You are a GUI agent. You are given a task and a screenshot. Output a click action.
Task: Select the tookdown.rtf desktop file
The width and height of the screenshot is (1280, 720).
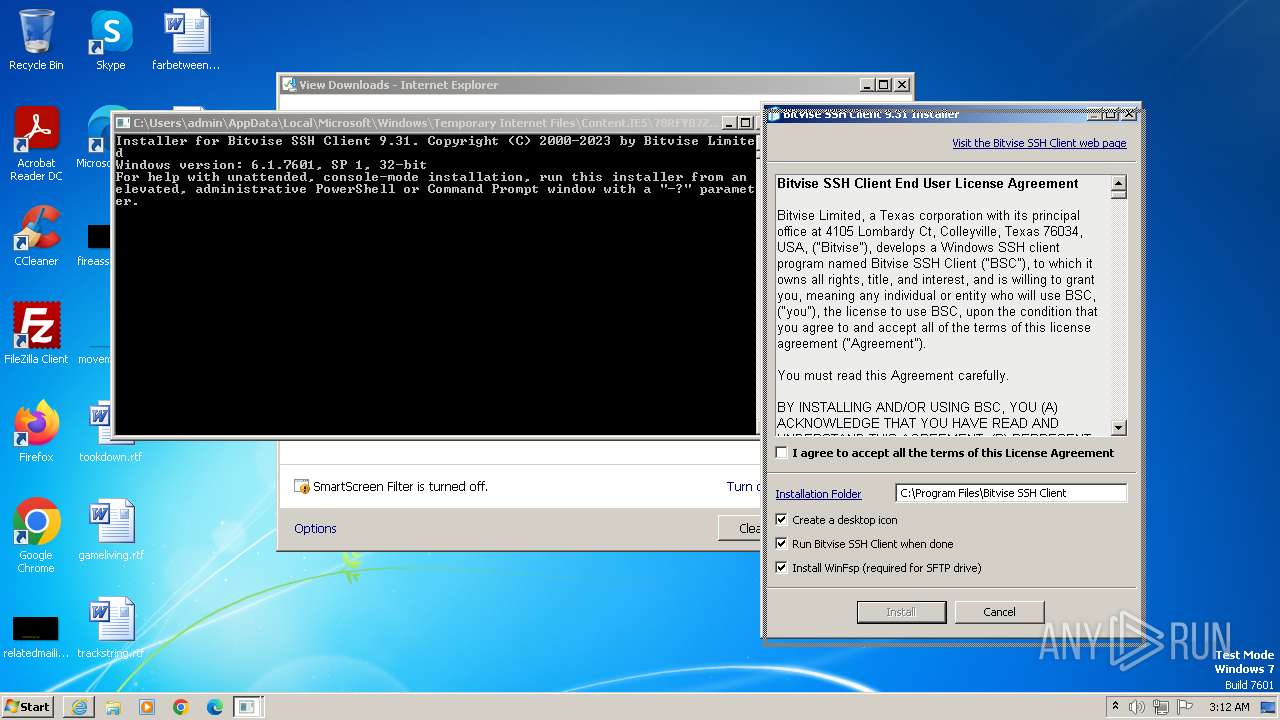110,431
